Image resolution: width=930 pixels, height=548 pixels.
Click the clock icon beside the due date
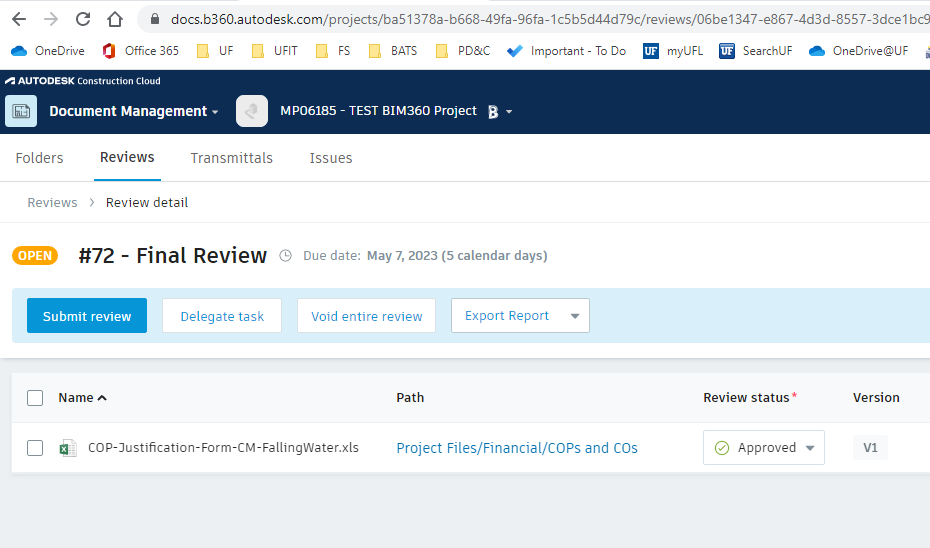click(x=285, y=256)
